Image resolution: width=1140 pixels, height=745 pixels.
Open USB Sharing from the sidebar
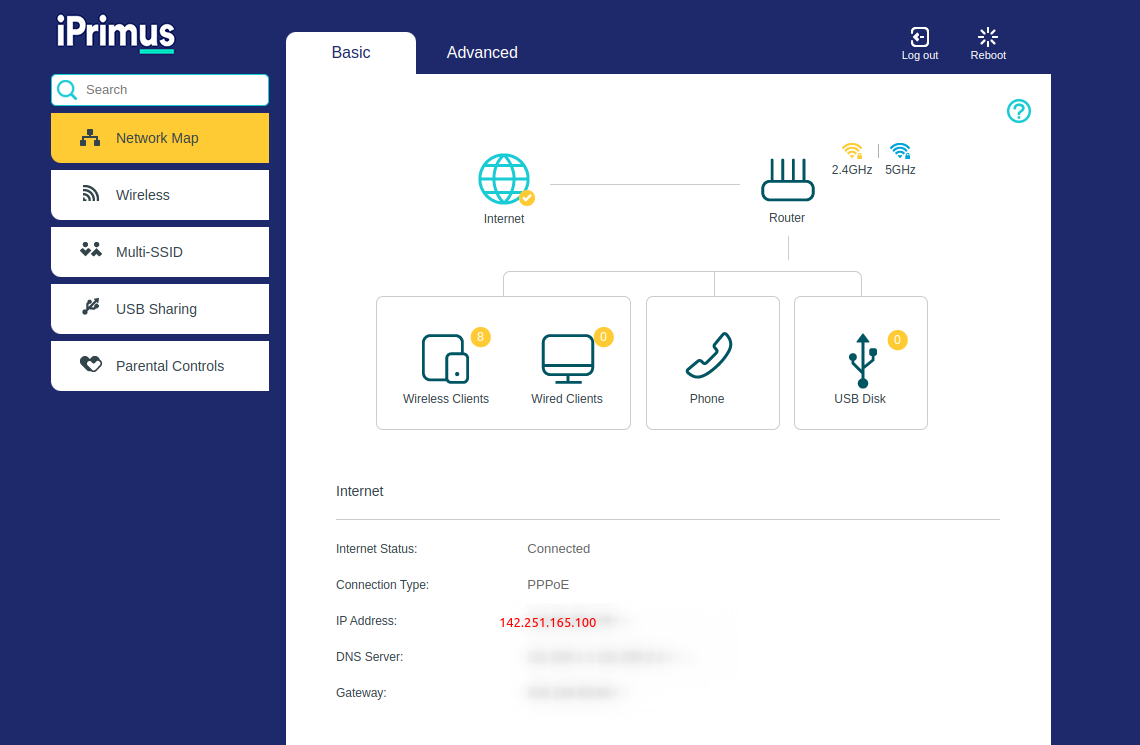point(160,309)
